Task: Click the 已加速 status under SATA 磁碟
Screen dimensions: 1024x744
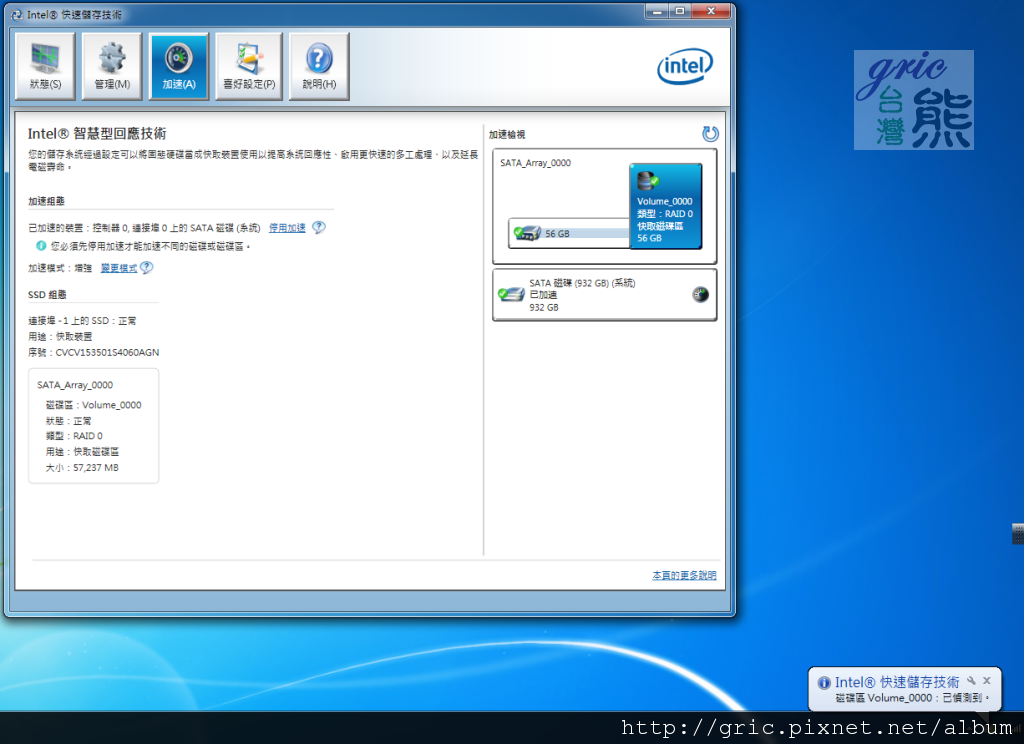Action: click(543, 295)
